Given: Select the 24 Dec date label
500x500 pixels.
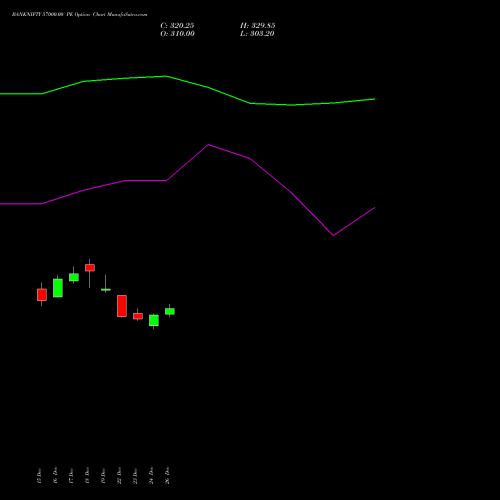Looking at the screenshot, I should point(151,476).
